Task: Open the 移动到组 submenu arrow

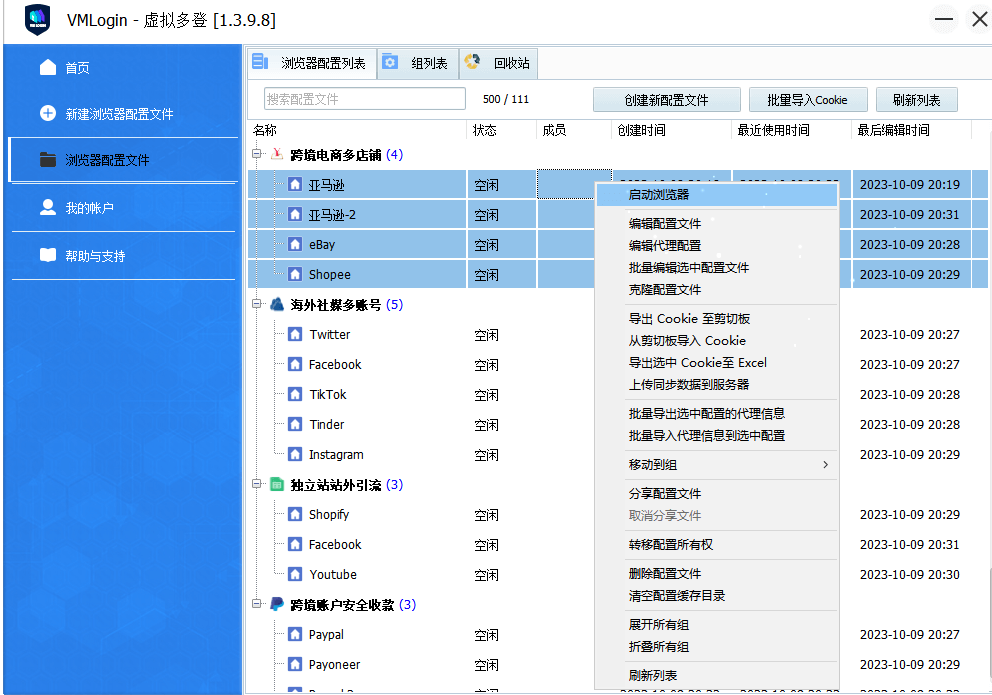Action: pos(825,464)
